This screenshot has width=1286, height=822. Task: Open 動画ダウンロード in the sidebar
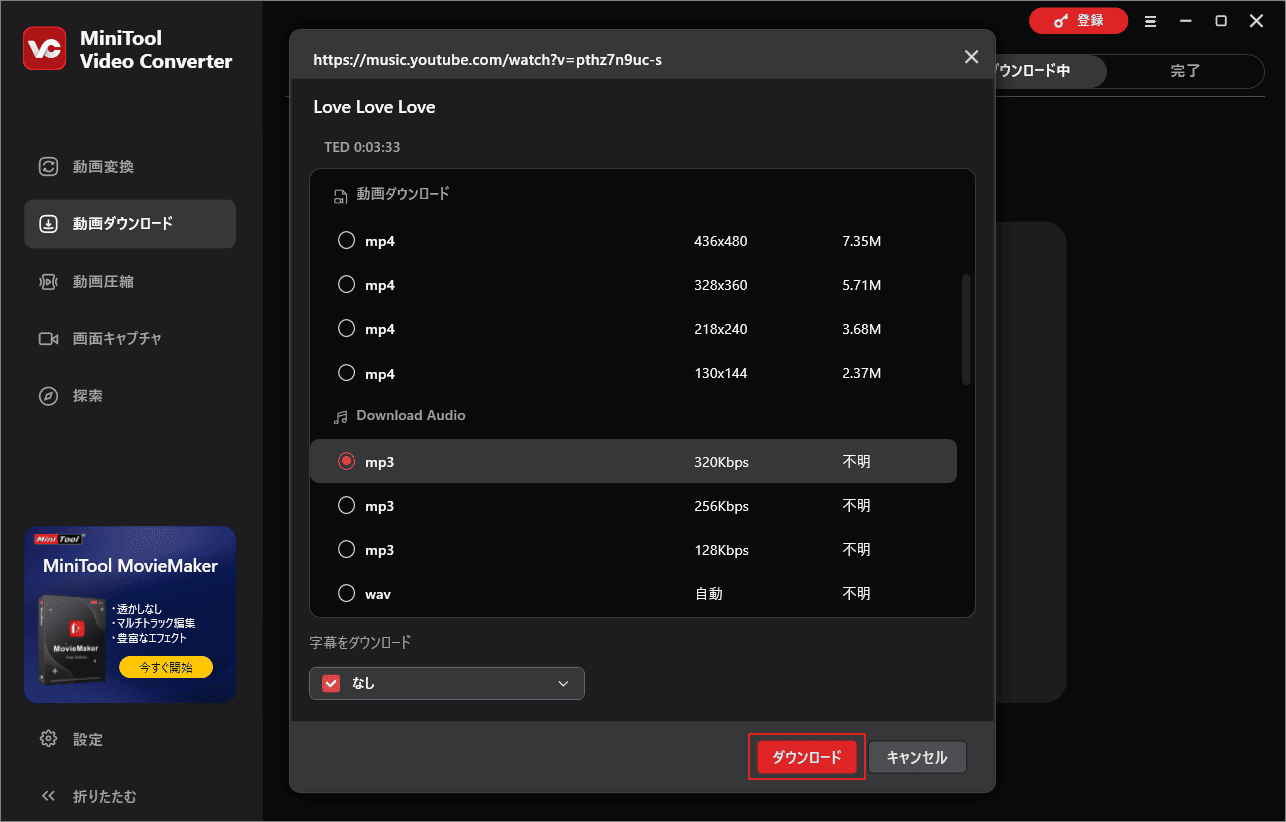pos(130,224)
